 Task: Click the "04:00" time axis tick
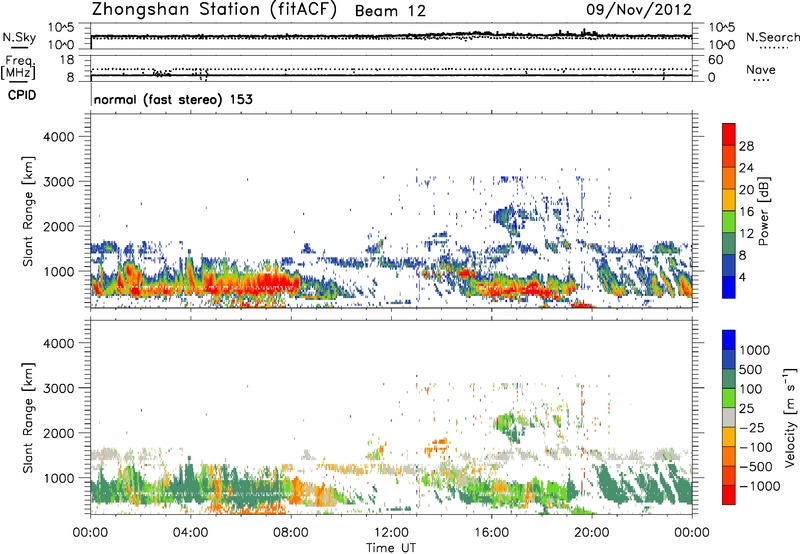(191, 533)
